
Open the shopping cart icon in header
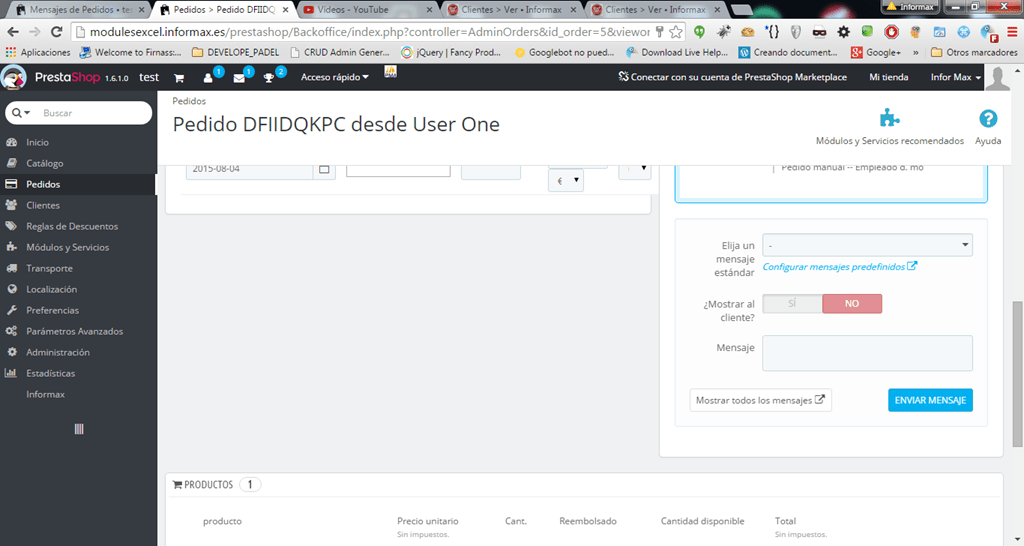click(179, 78)
